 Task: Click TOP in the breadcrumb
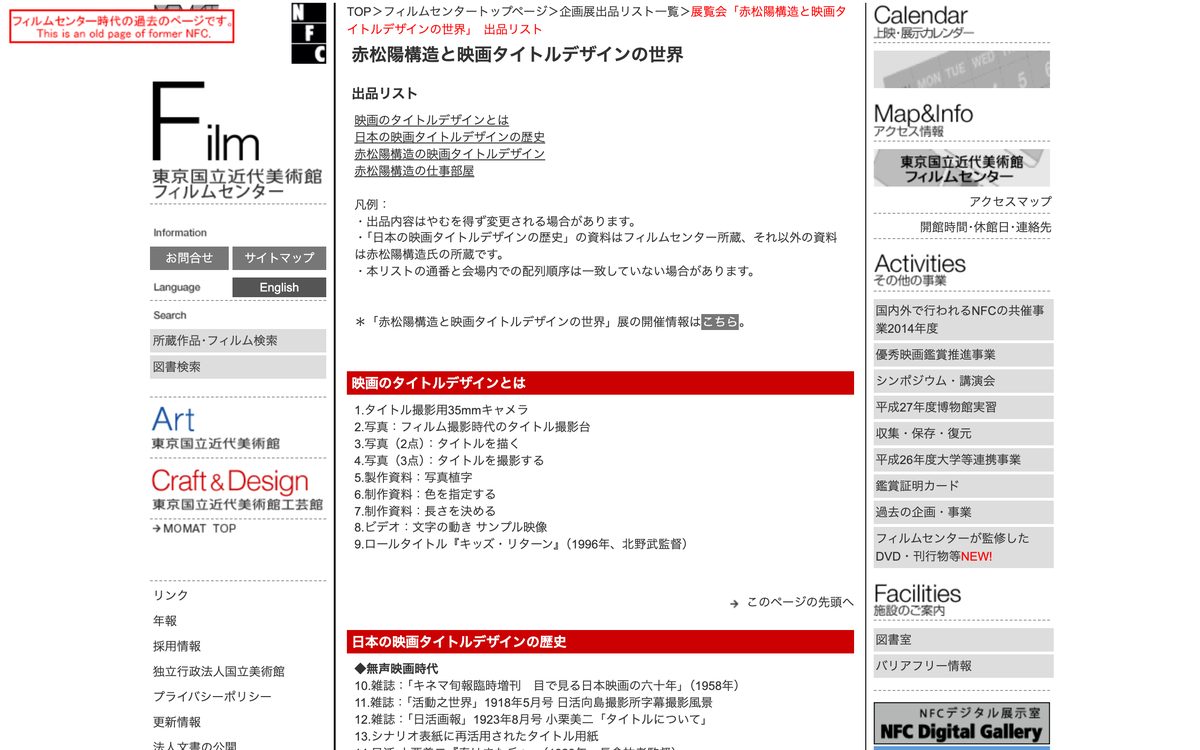pyautogui.click(x=359, y=12)
